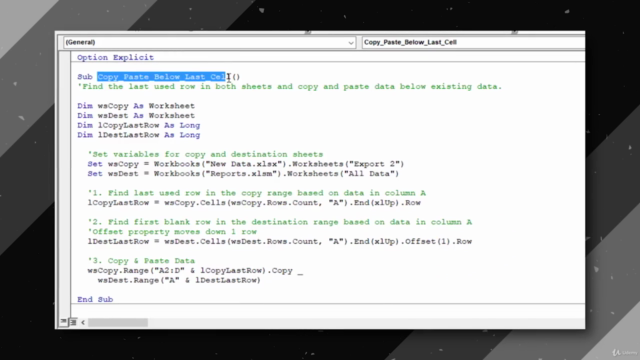This screenshot has width=640, height=360.
Task: Click the horizontal scrollbar thumb
Action: coord(118,322)
